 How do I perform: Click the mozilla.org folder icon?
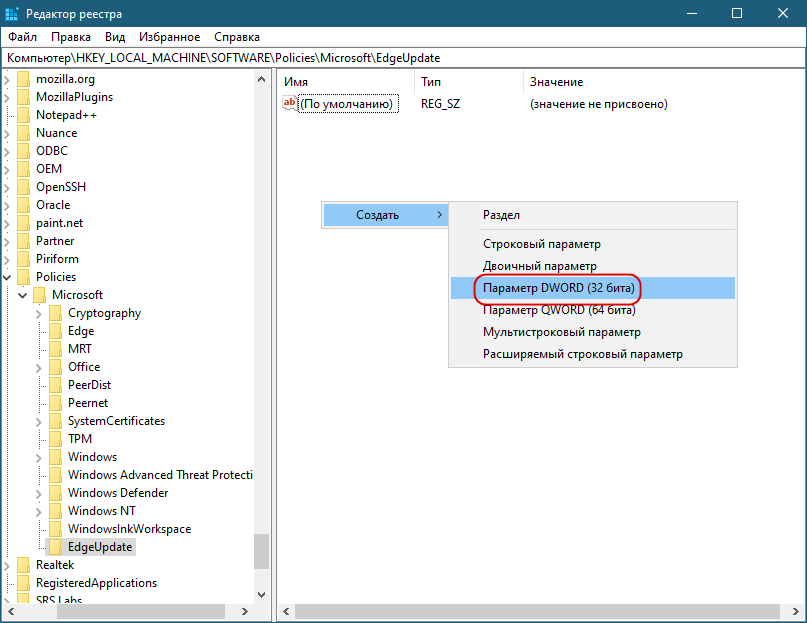coord(23,79)
